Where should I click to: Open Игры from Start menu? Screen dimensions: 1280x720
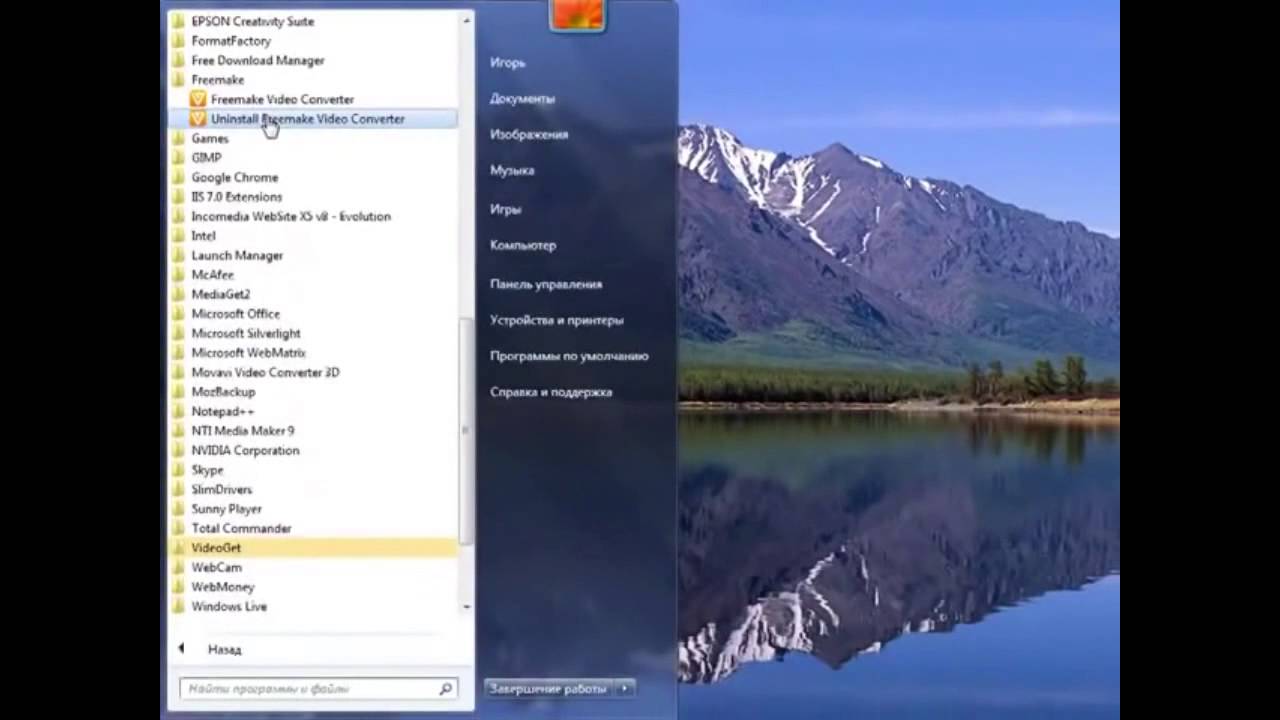505,210
